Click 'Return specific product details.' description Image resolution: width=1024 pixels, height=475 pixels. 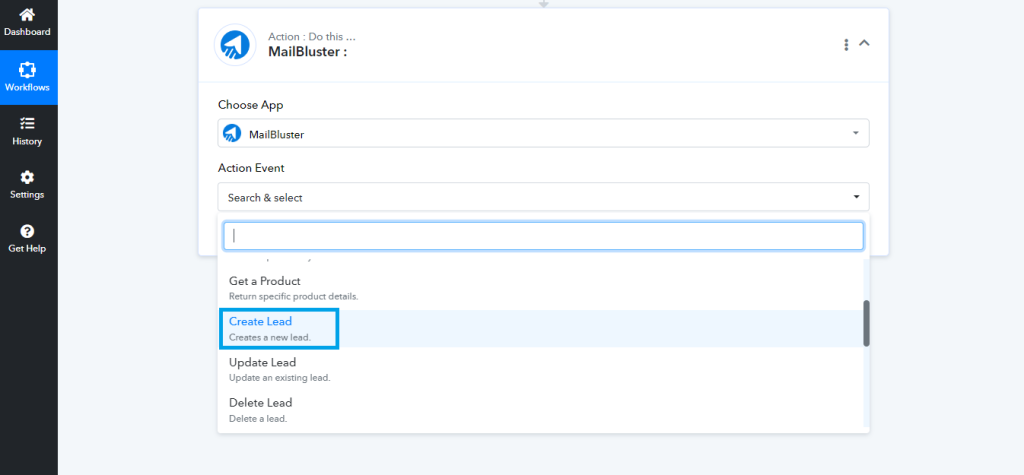[x=293, y=297]
